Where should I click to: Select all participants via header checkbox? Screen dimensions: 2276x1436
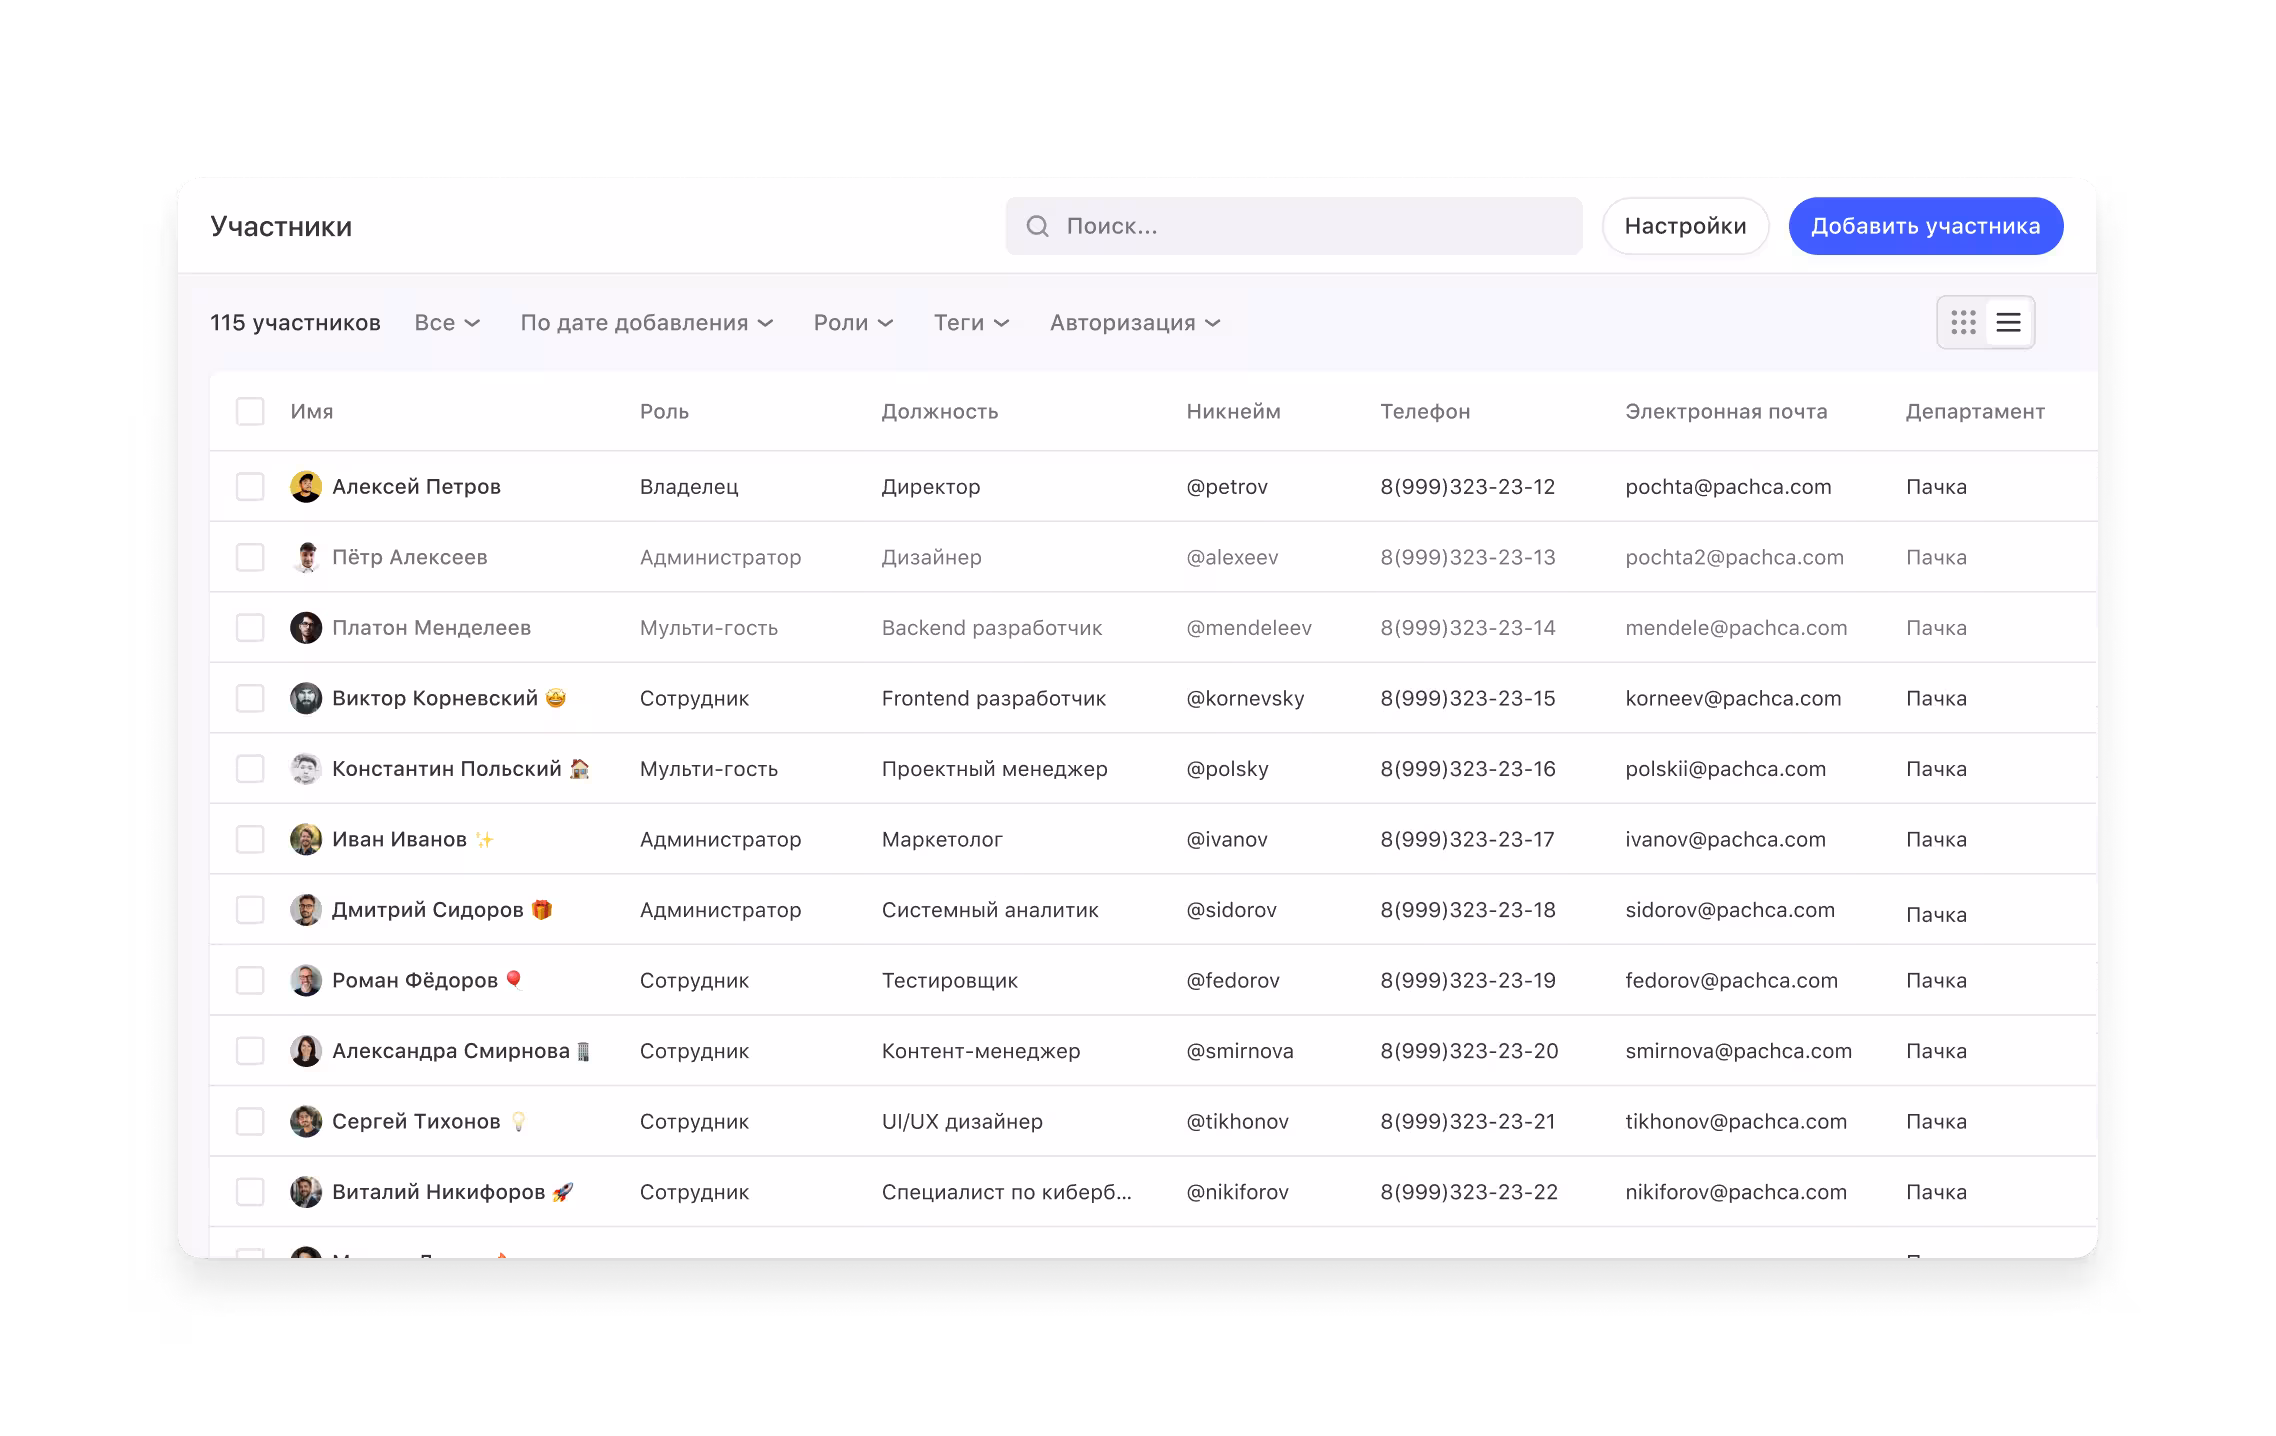pos(250,411)
